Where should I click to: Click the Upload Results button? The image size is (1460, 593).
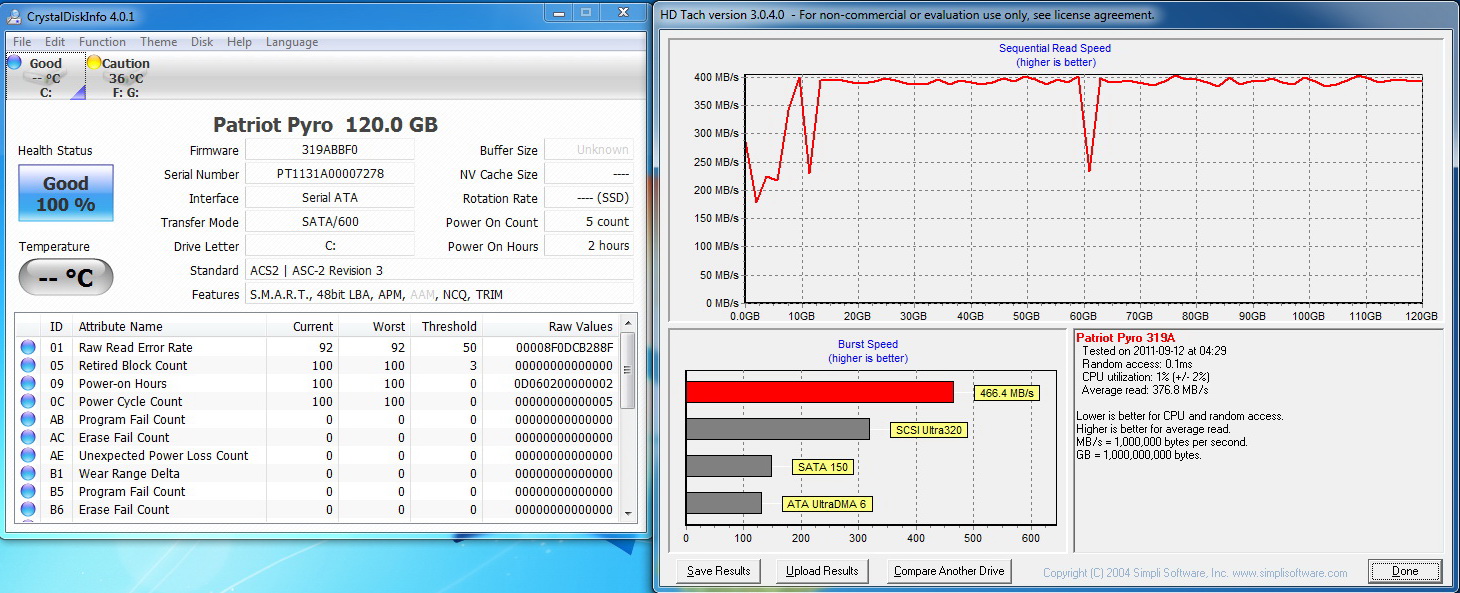pyautogui.click(x=822, y=571)
